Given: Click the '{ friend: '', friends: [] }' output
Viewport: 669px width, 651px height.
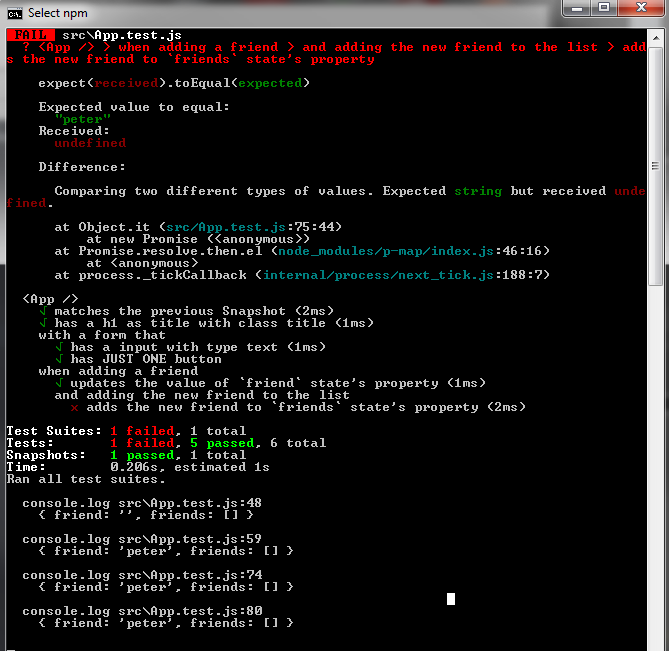Looking at the screenshot, I should 146,515.
